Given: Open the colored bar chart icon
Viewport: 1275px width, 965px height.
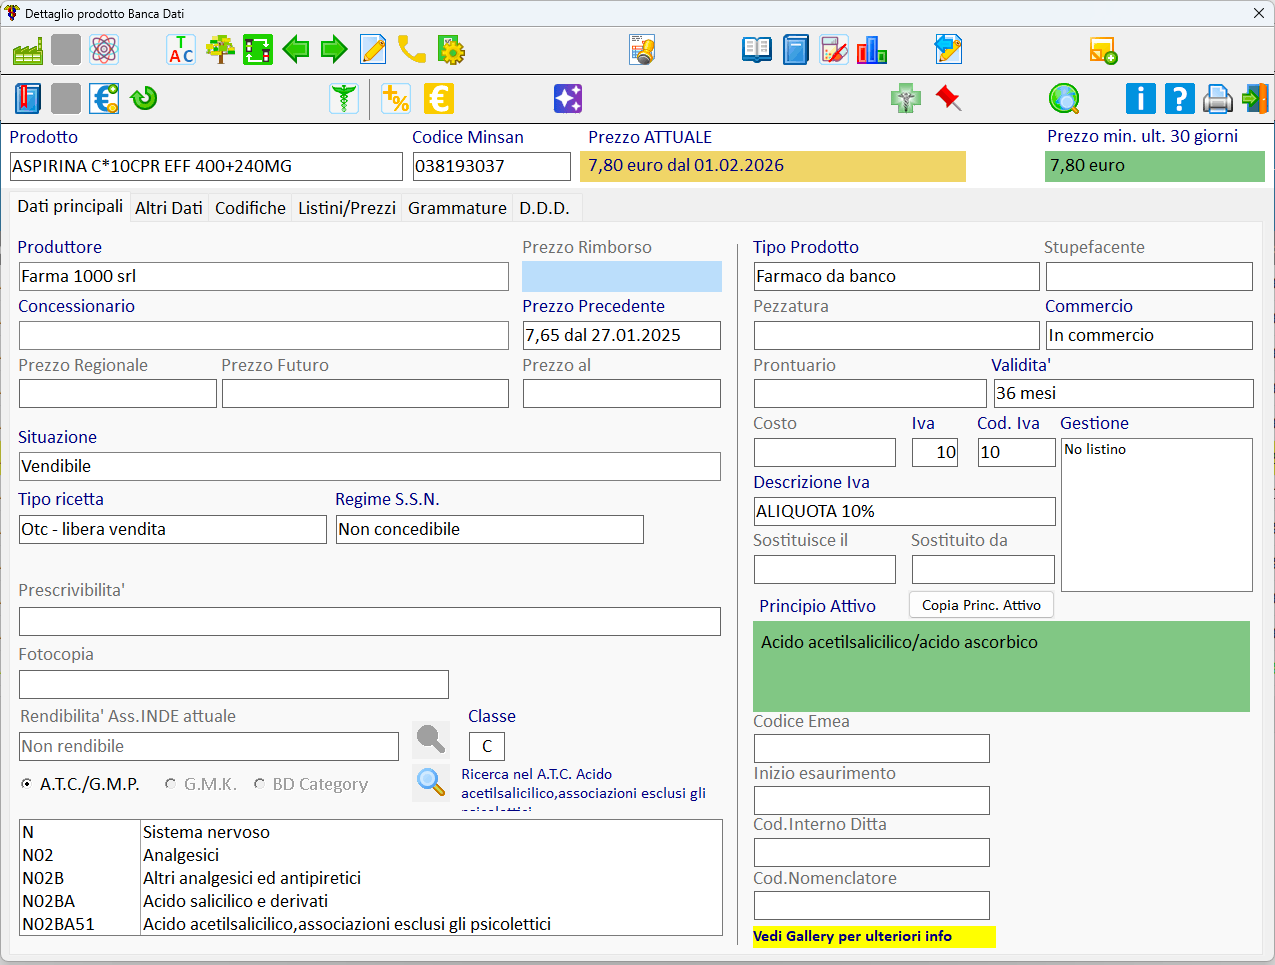Looking at the screenshot, I should click(x=872, y=50).
